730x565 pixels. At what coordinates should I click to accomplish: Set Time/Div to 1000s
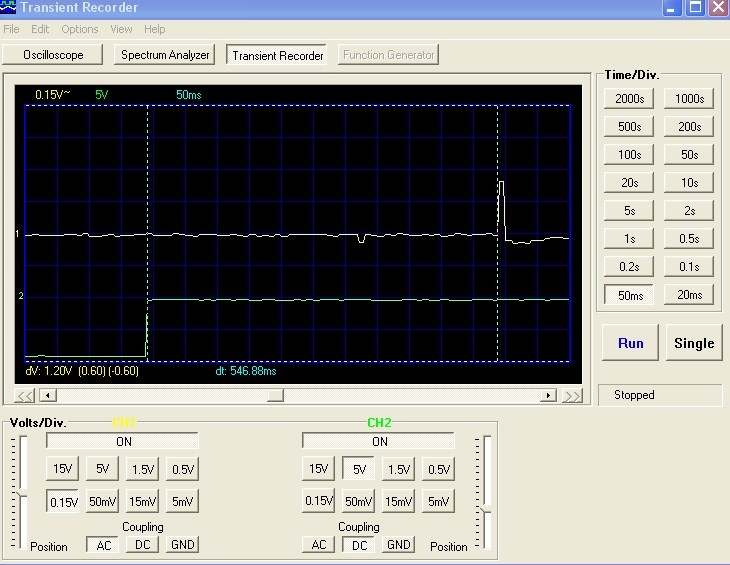[x=689, y=99]
